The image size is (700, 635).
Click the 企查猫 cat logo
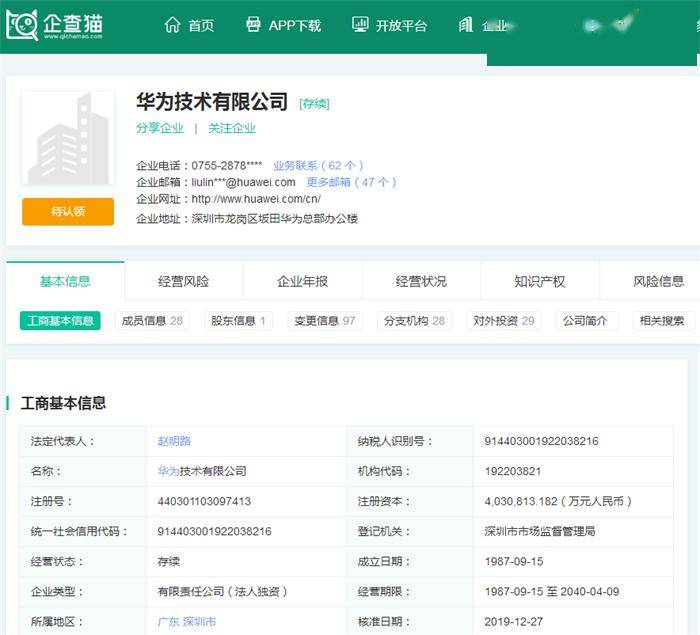pos(22,25)
